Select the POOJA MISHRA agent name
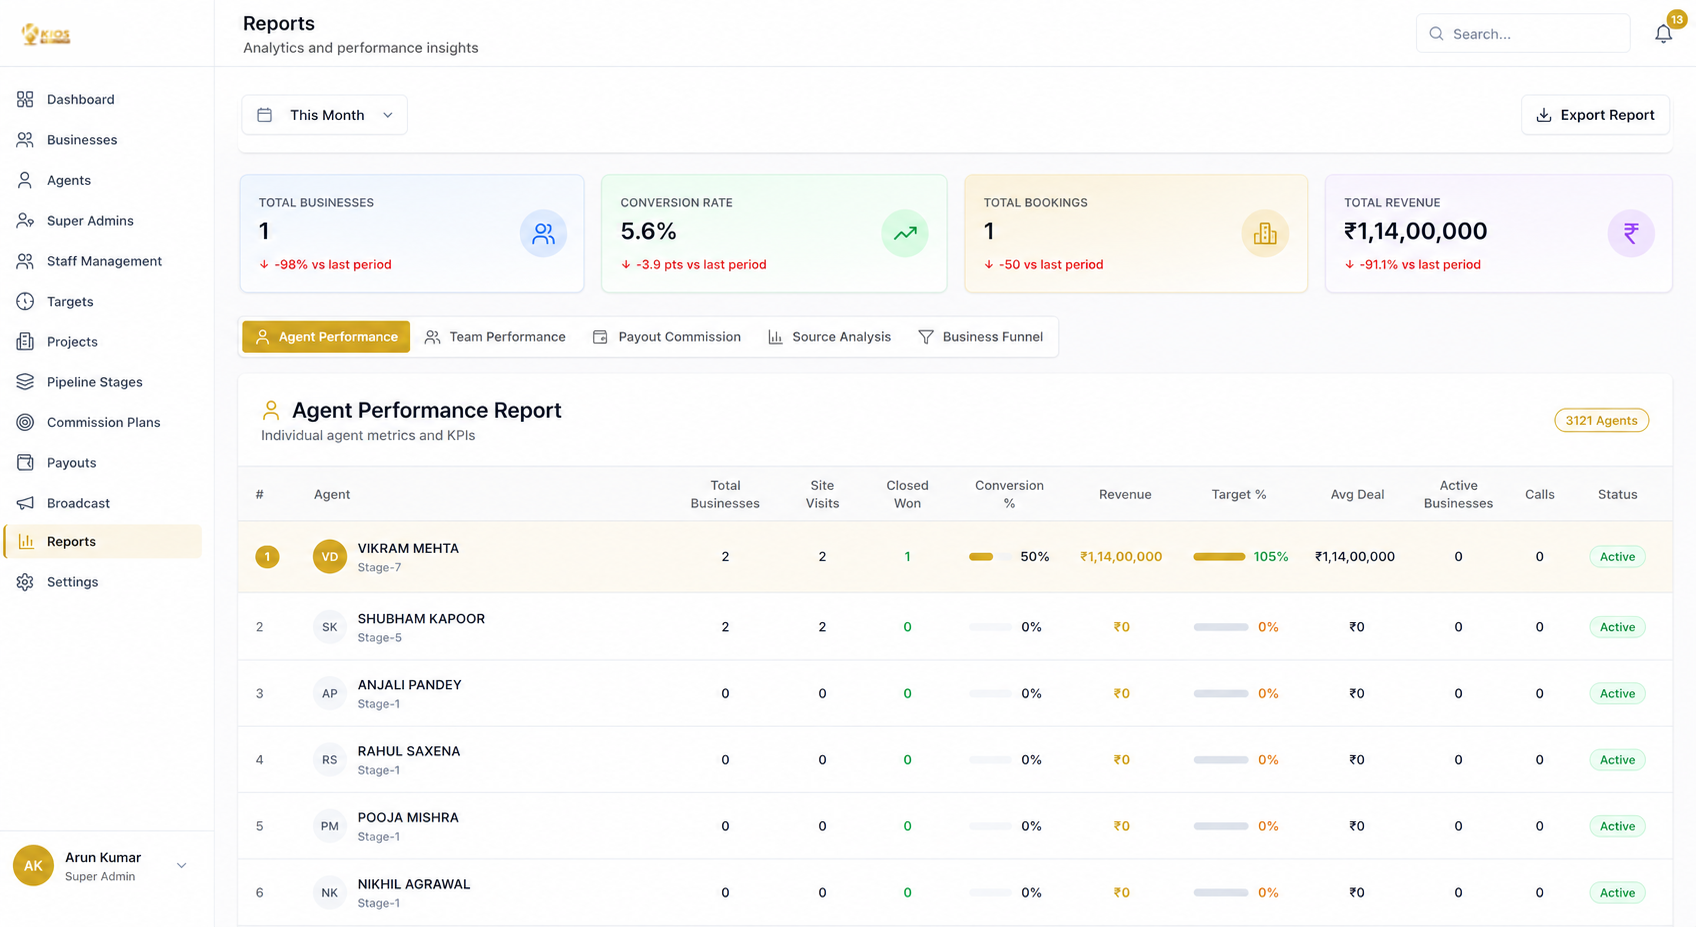 point(408,818)
